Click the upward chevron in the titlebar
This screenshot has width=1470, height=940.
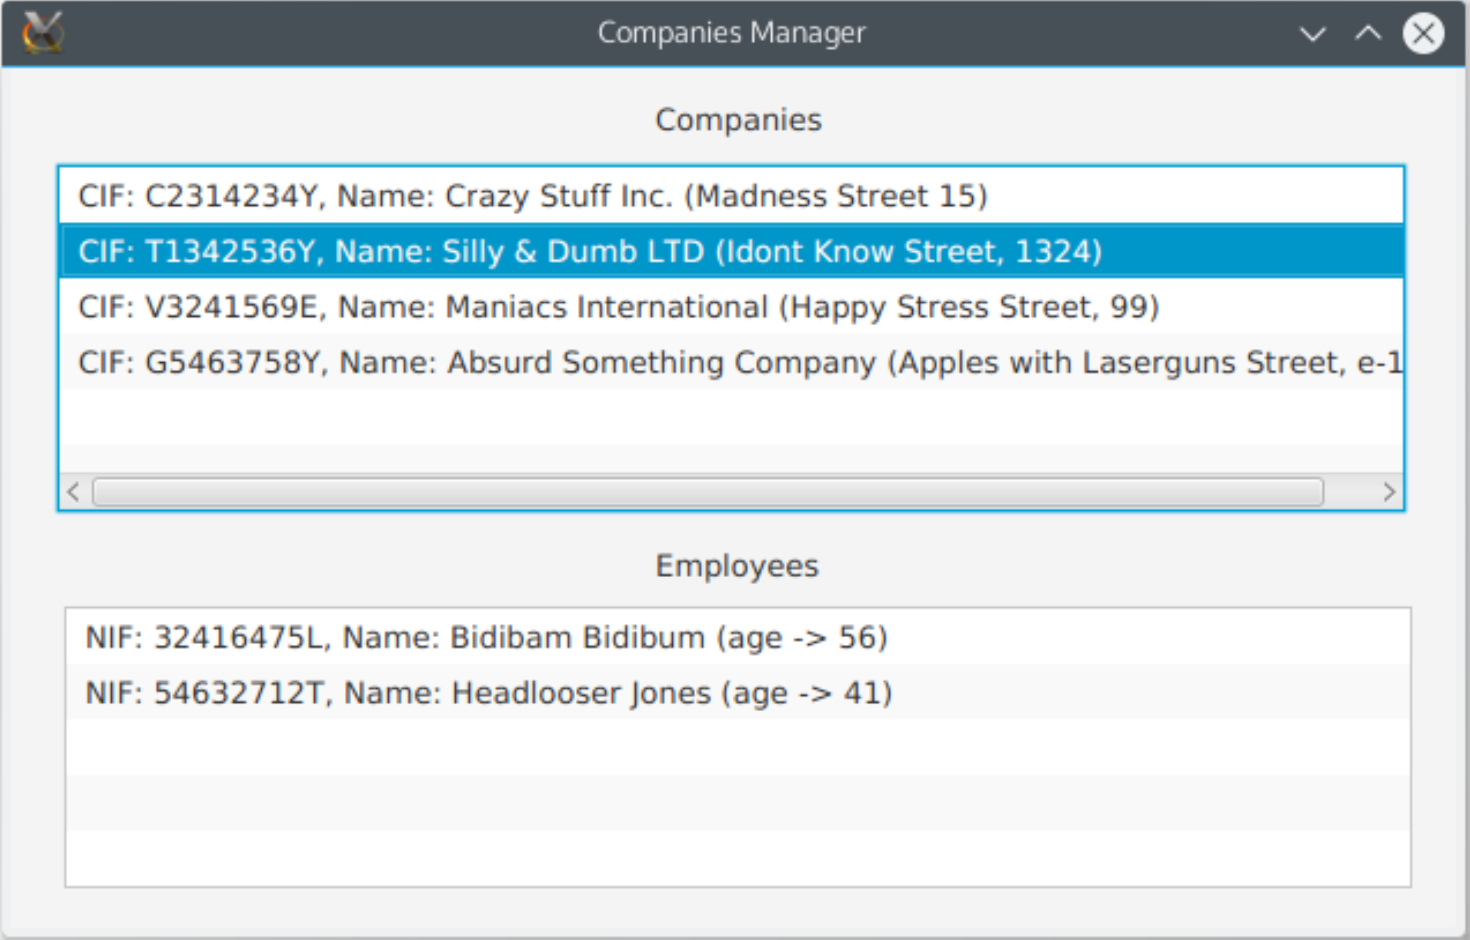coord(1366,33)
